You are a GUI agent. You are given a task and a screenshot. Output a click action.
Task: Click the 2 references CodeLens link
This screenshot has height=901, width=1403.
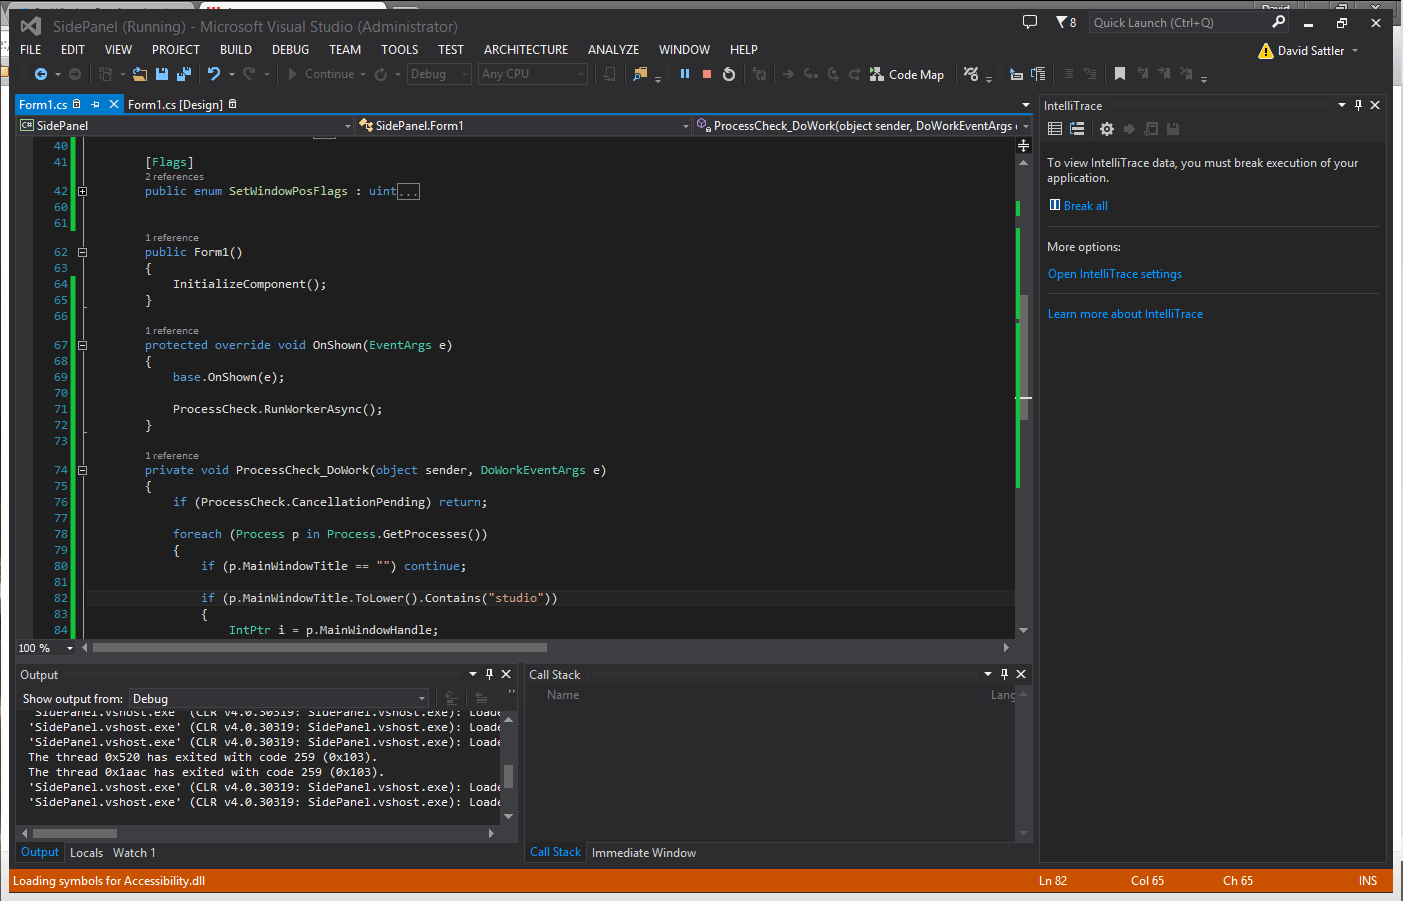[x=174, y=177]
